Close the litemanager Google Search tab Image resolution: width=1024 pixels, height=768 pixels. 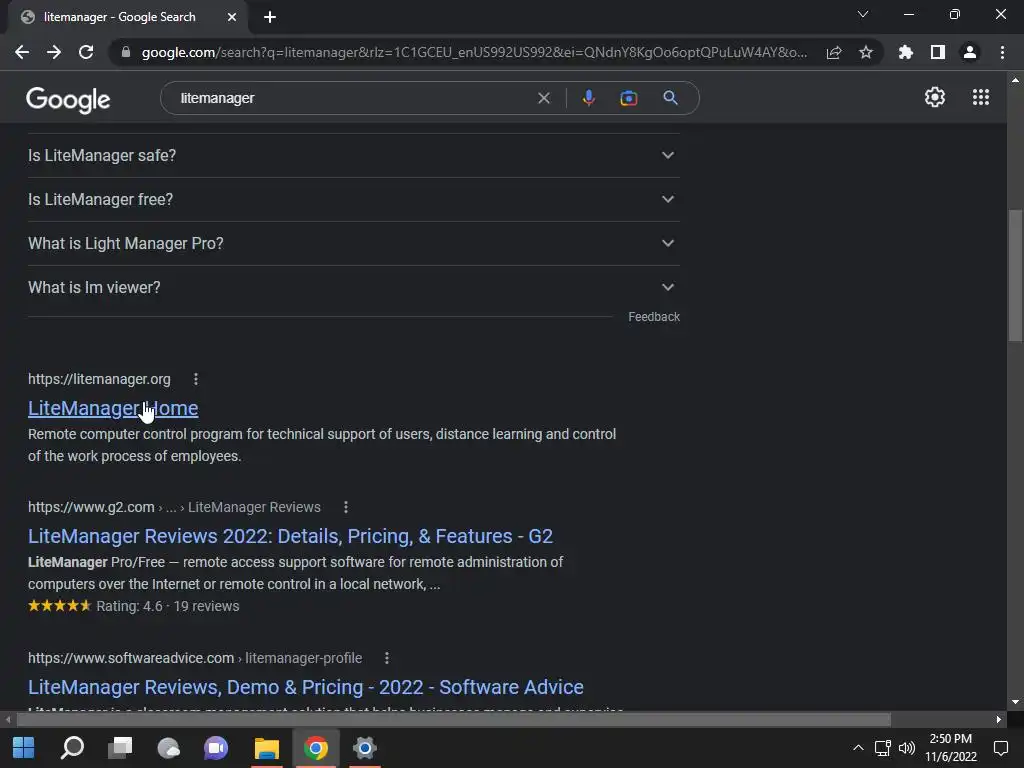tap(232, 17)
